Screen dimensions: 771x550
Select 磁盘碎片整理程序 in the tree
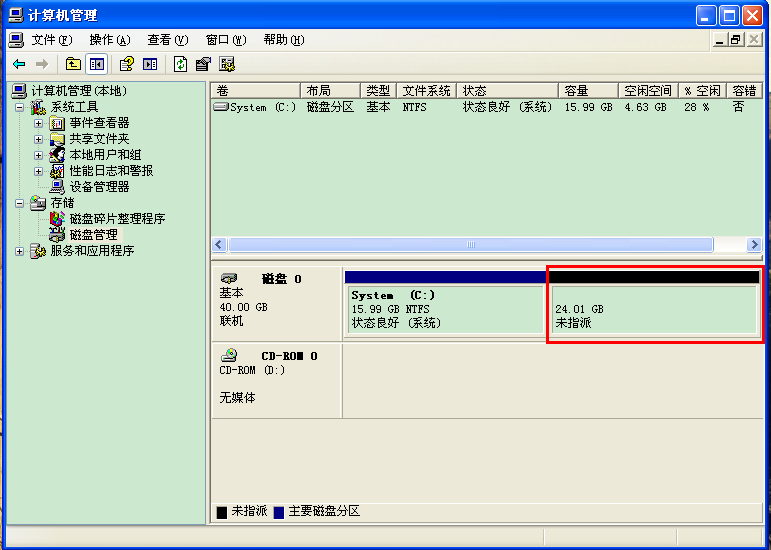pos(117,219)
